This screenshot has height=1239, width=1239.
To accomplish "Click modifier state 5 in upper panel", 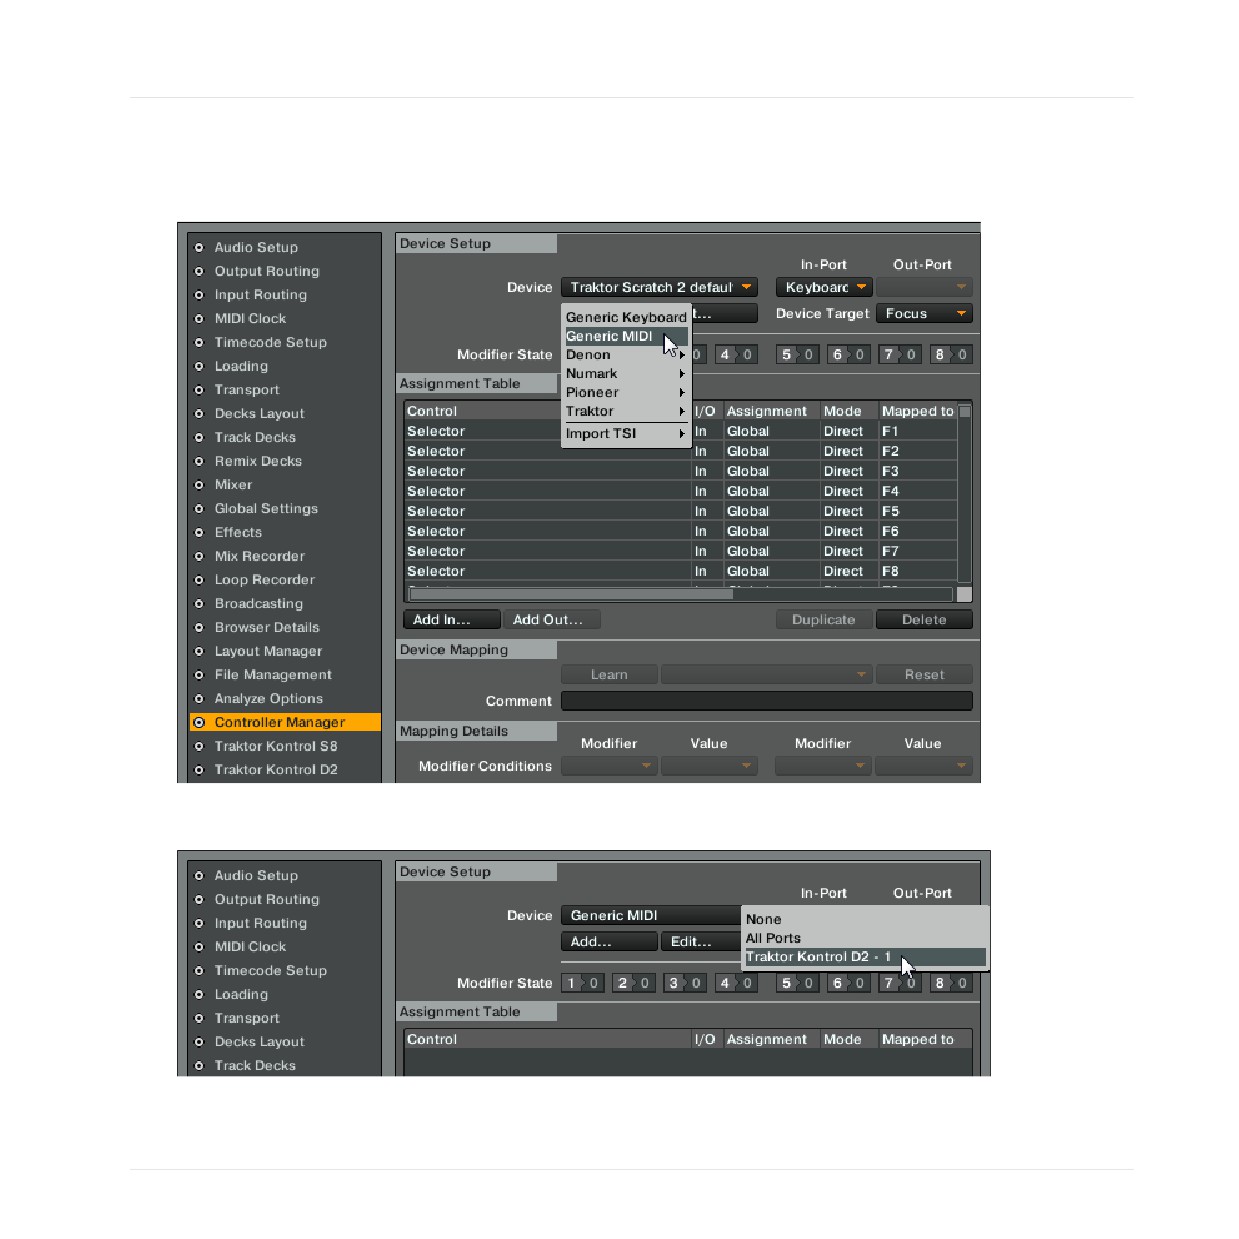I will tap(797, 355).
